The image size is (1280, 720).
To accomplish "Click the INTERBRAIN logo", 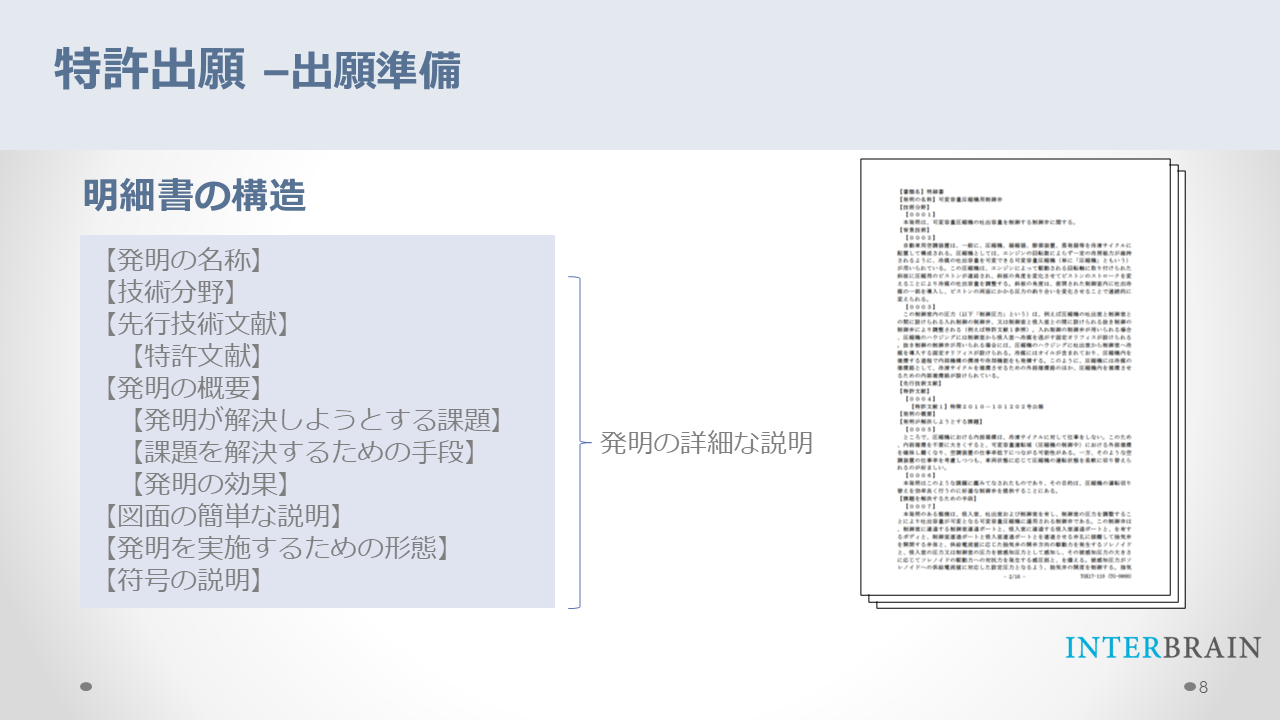I will (x=1162, y=647).
